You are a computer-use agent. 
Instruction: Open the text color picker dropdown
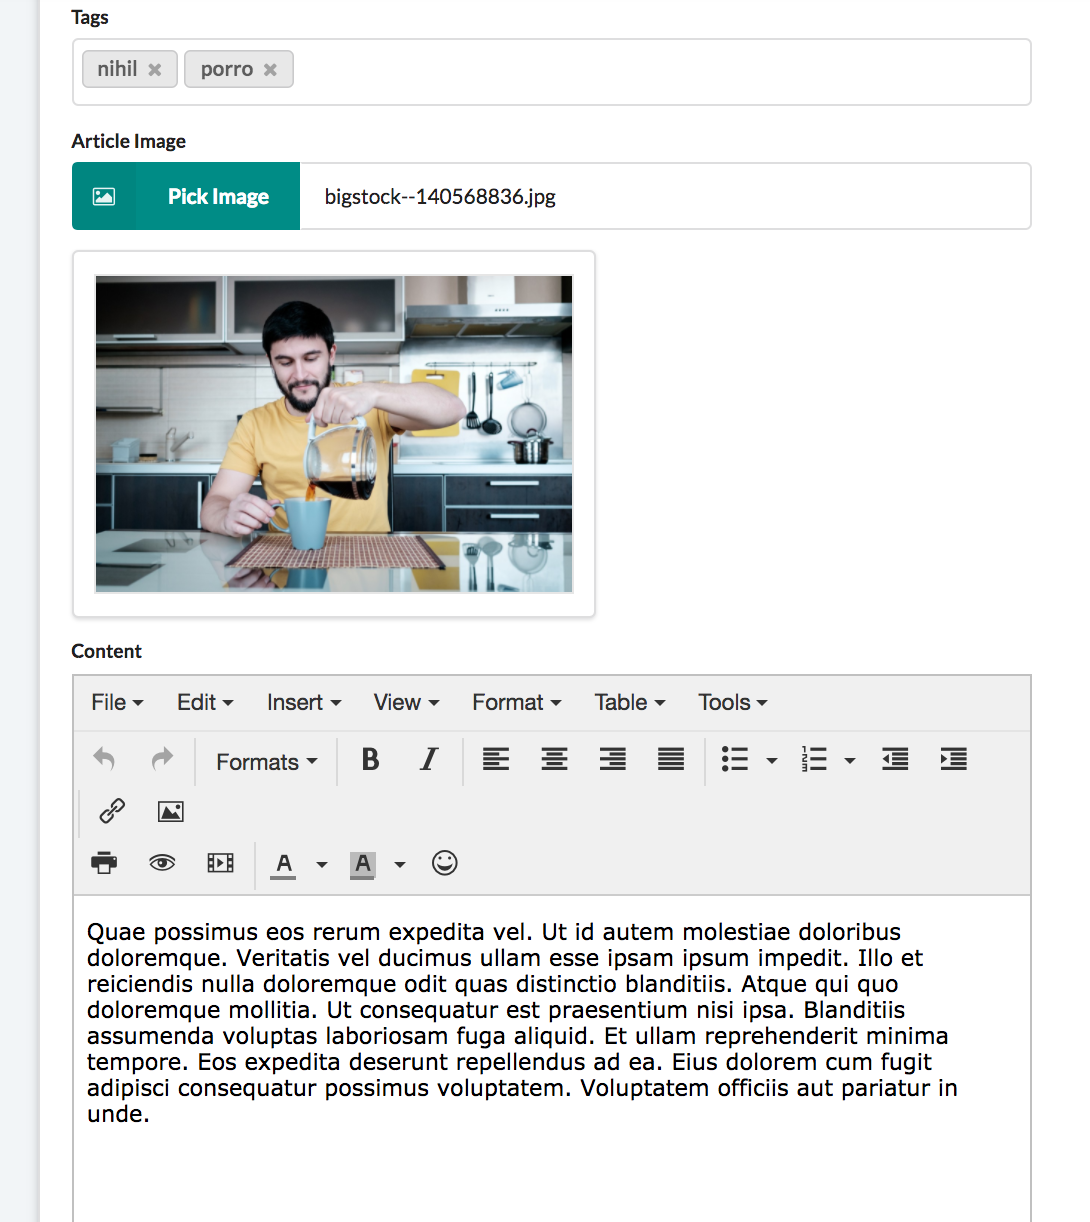pos(321,862)
